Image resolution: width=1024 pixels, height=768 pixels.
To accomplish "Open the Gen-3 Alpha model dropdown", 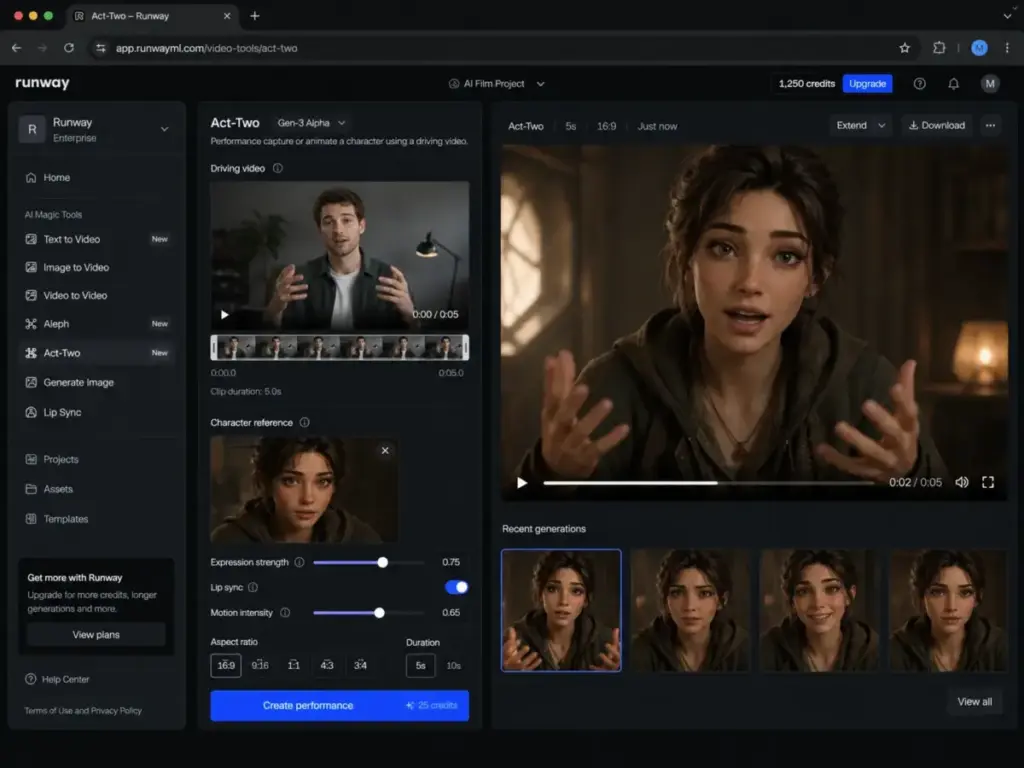I will click(x=311, y=123).
